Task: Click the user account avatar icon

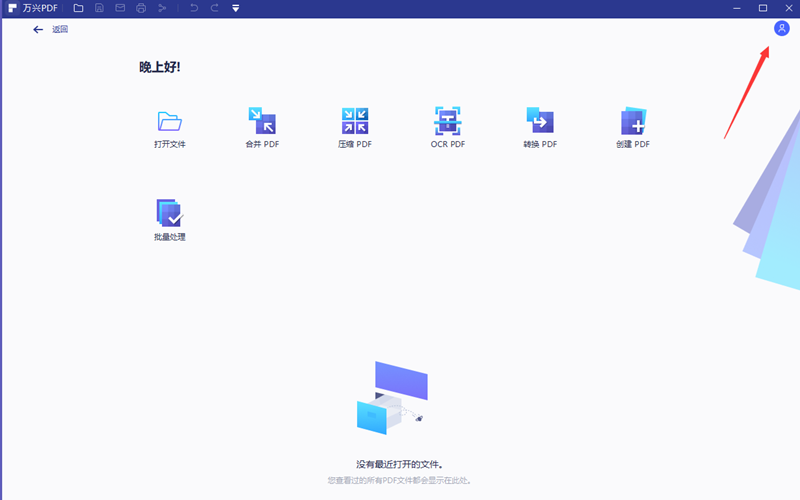Action: pos(782,29)
